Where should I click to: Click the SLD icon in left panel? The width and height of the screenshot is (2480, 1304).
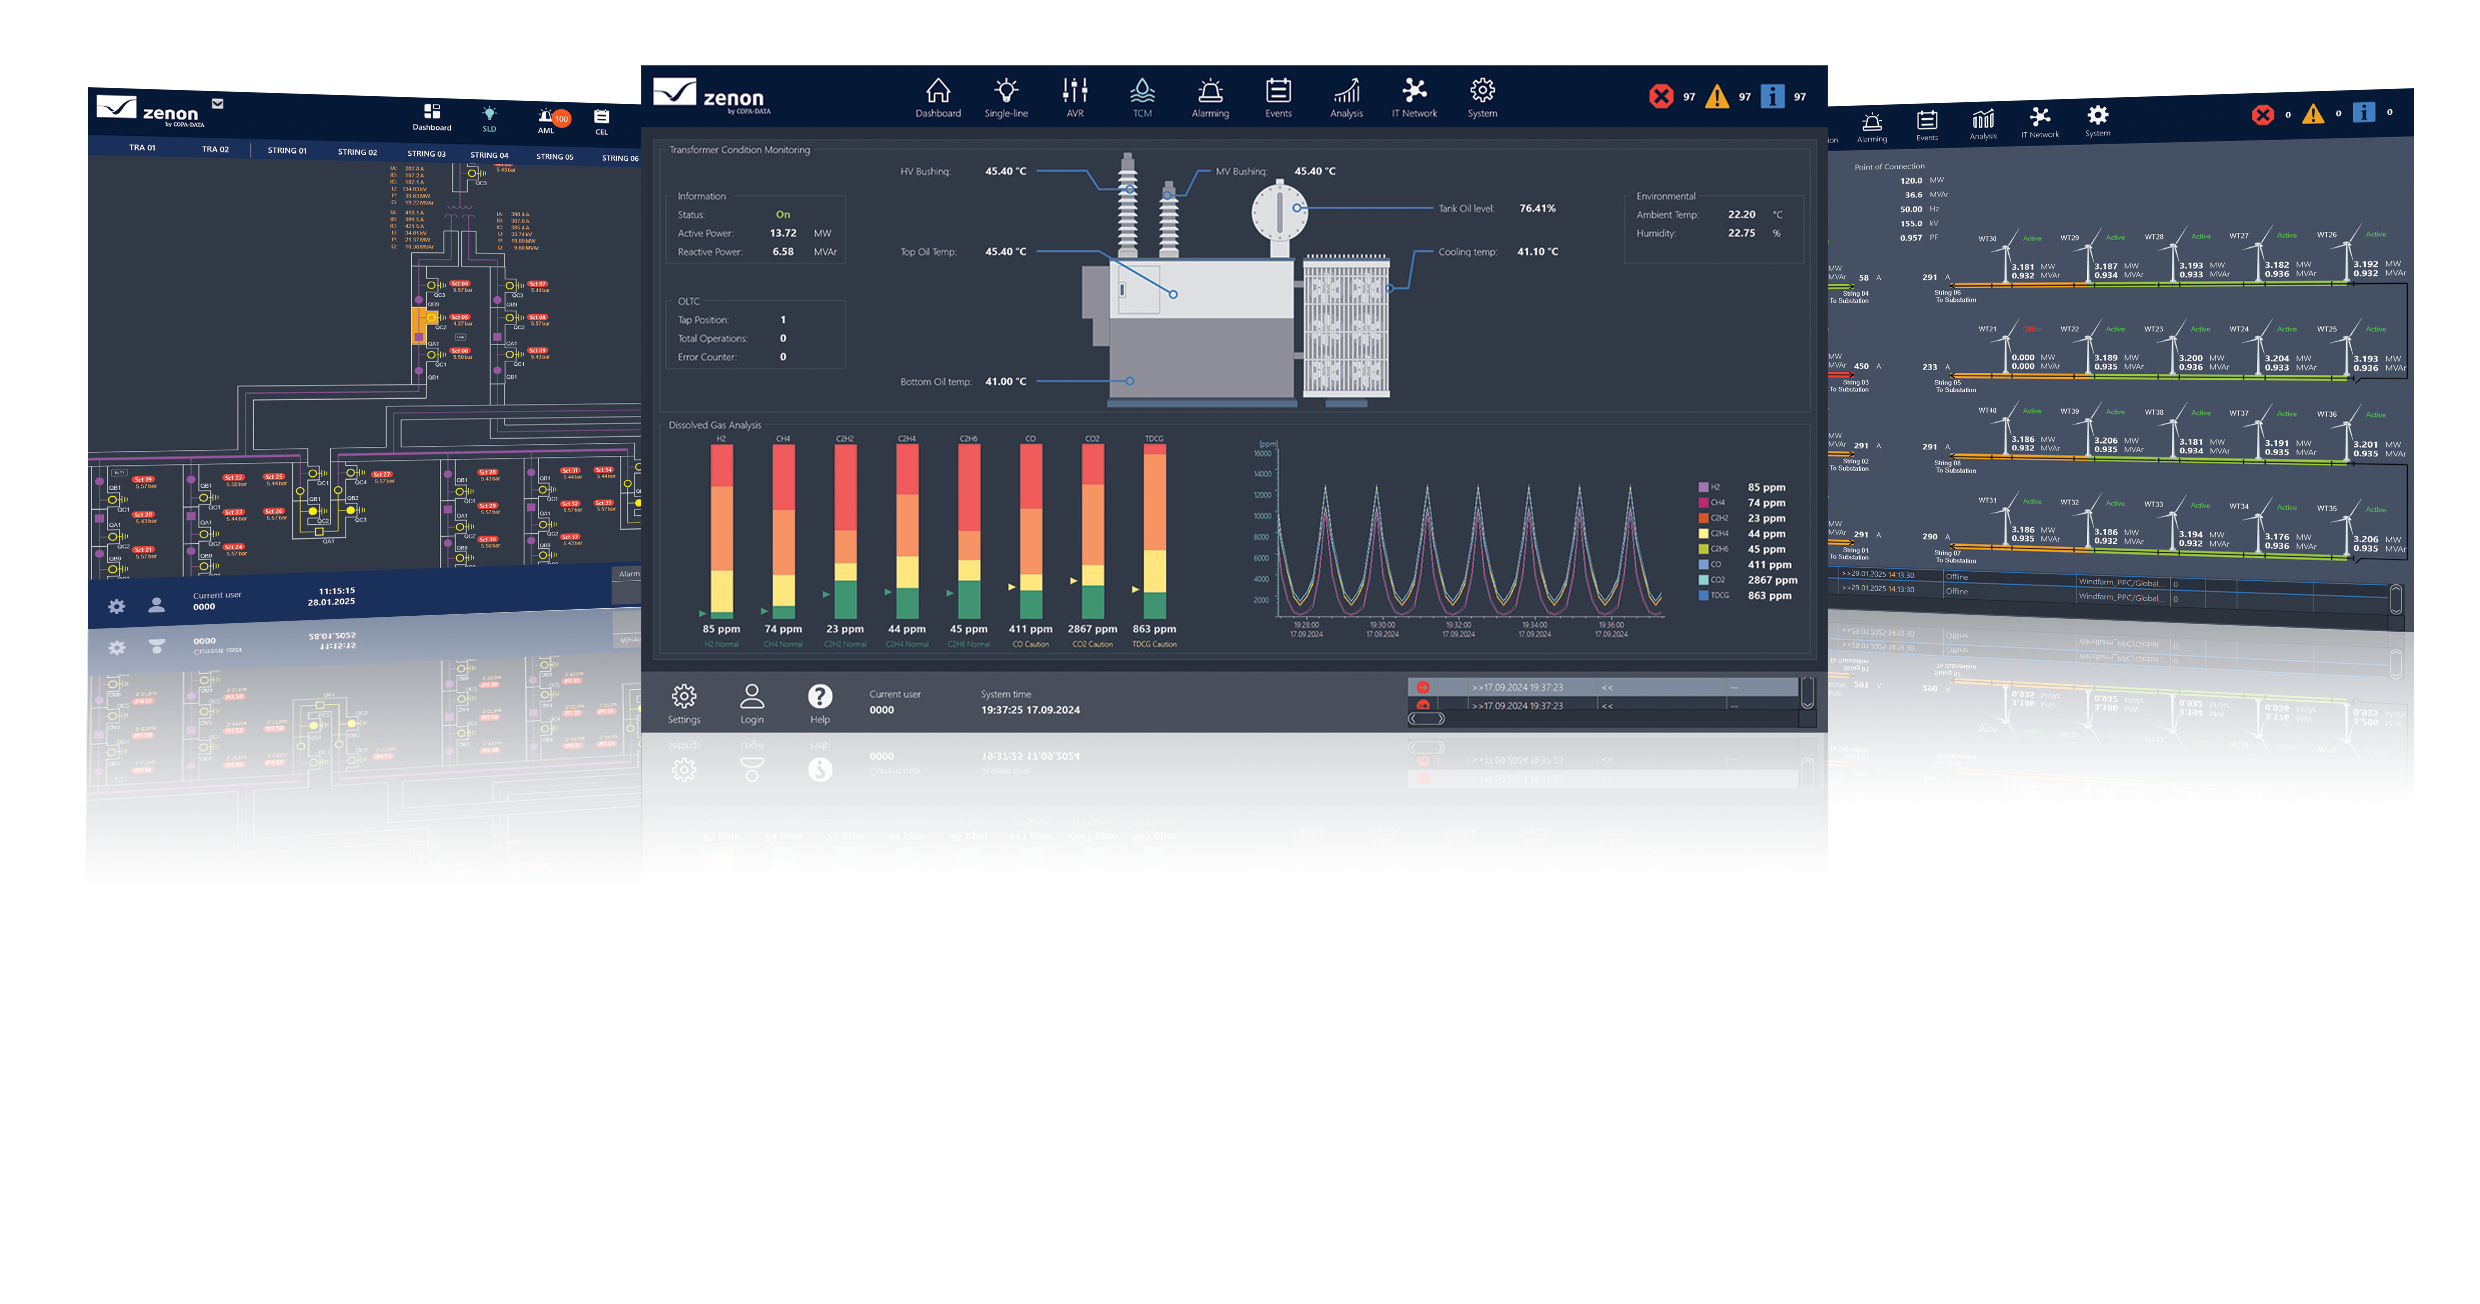(x=489, y=114)
